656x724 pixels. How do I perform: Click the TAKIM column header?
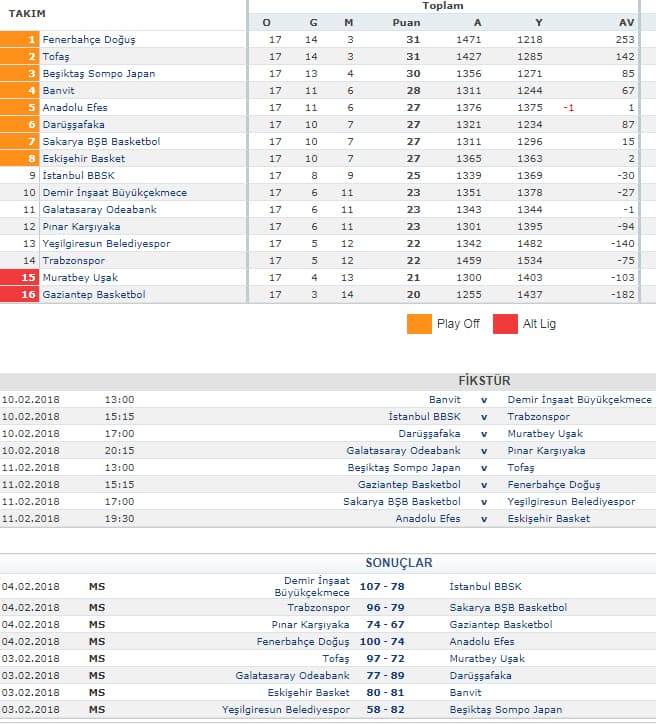[27, 13]
